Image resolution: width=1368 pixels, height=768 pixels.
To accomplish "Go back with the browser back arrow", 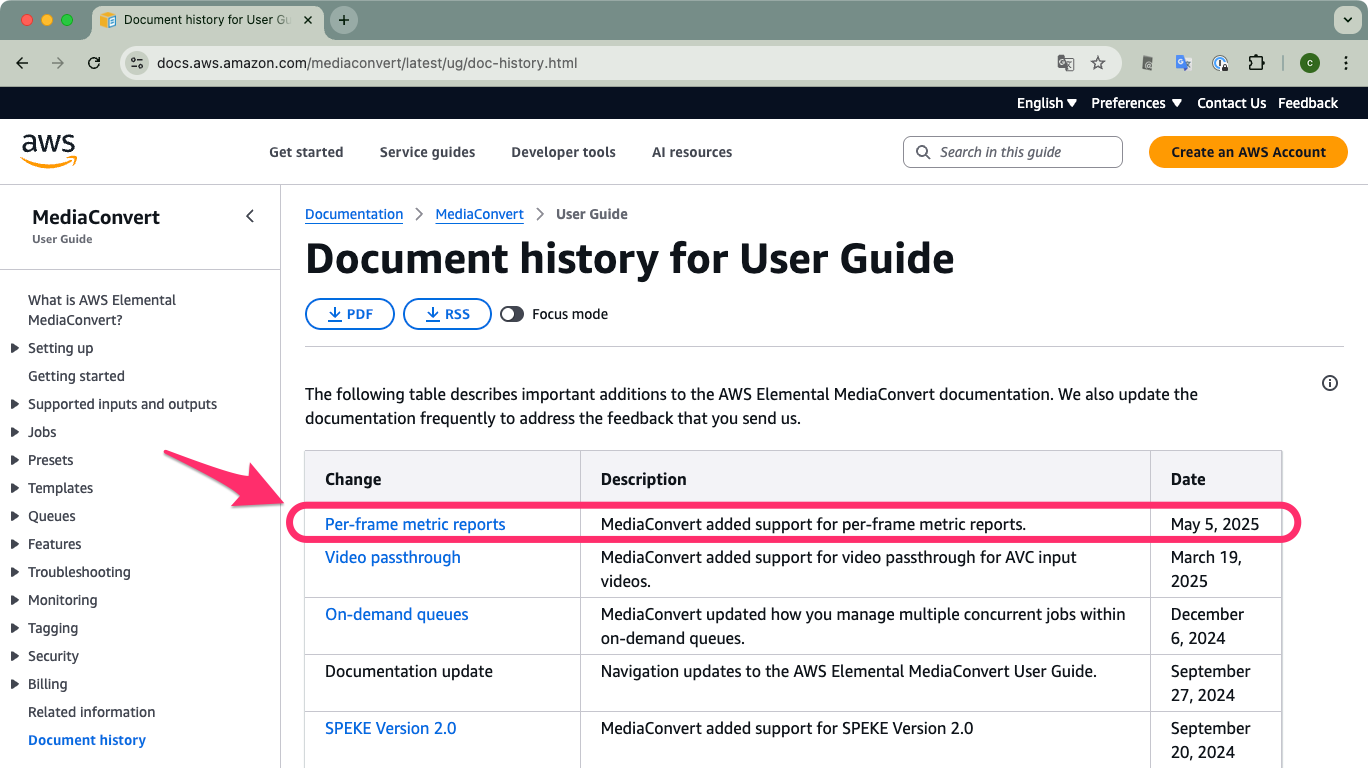I will click(22, 63).
